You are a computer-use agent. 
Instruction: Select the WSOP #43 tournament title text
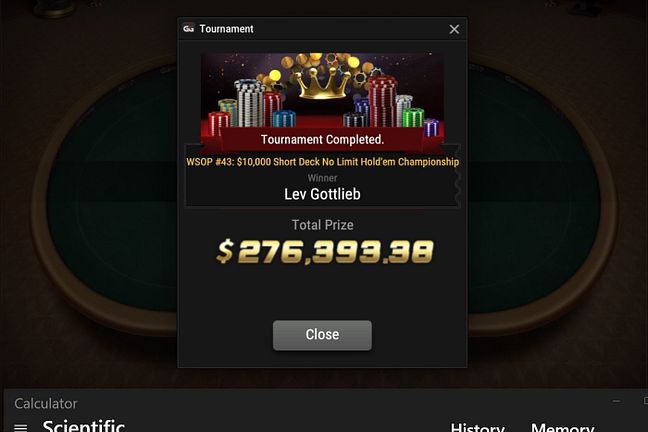pos(322,162)
